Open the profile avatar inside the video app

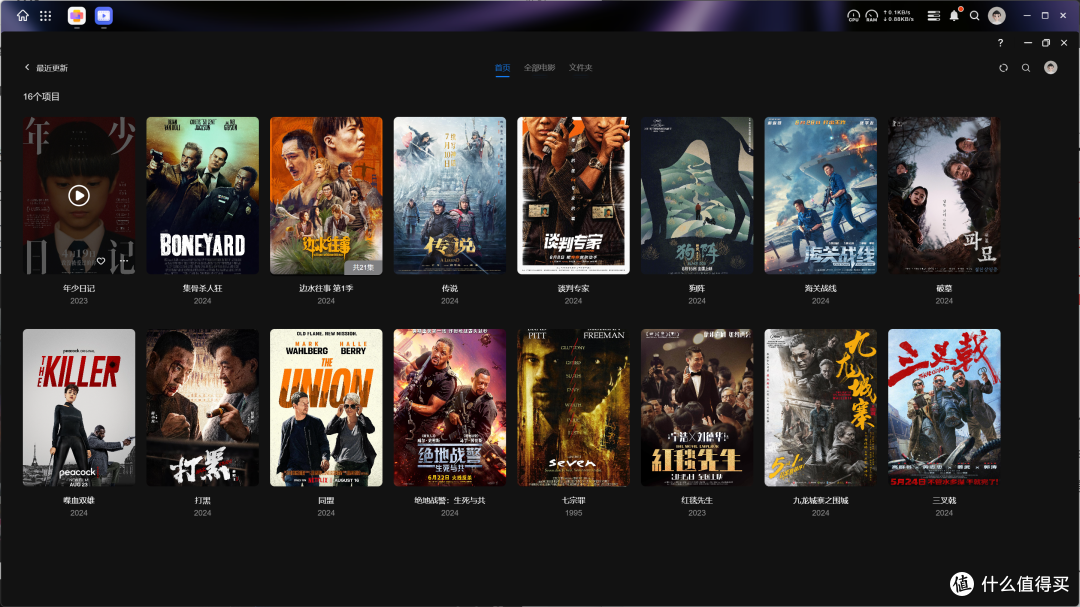1050,67
